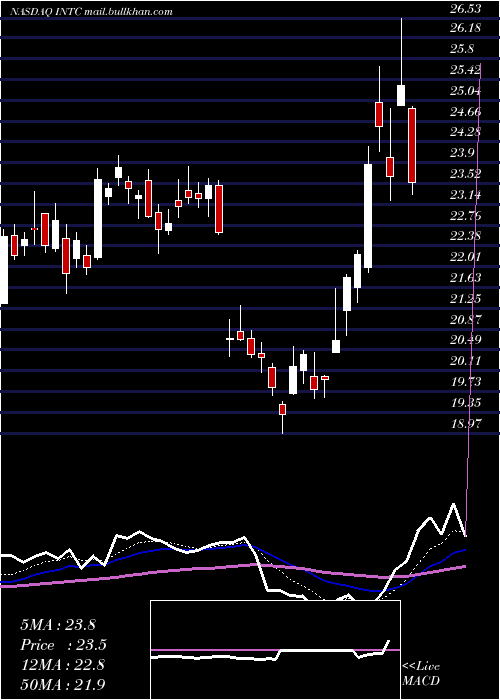Image resolution: width=500 pixels, height=700 pixels.
Task: Click the '<<Live MACD' label
Action: [x=421, y=673]
